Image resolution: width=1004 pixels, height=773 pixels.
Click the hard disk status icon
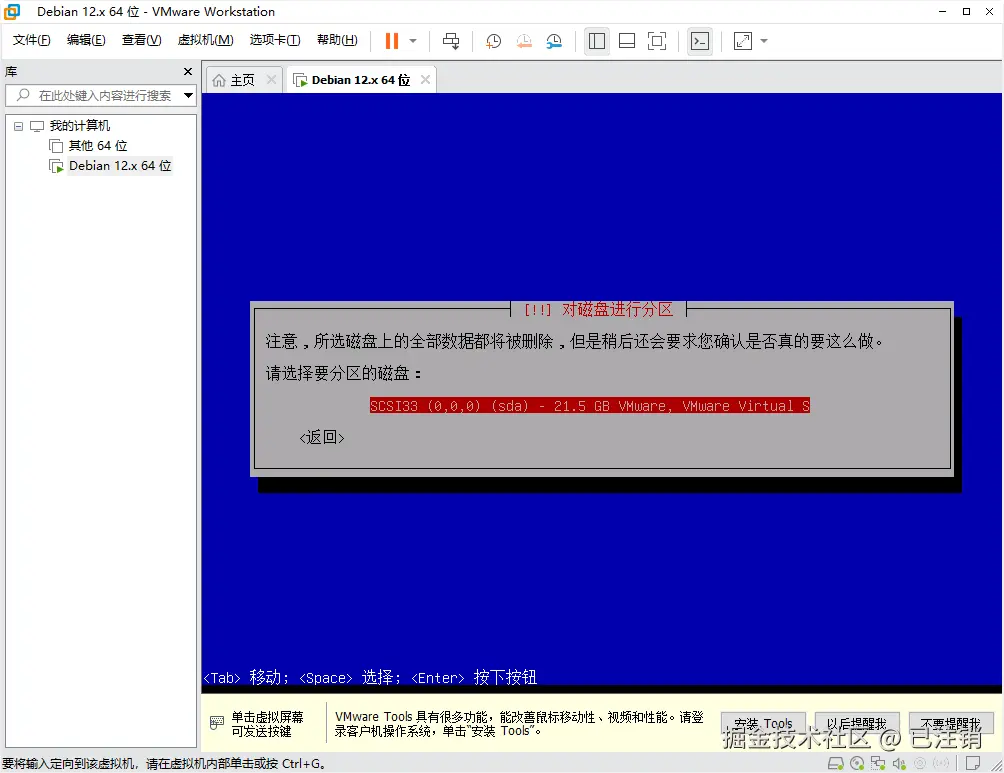coord(836,763)
